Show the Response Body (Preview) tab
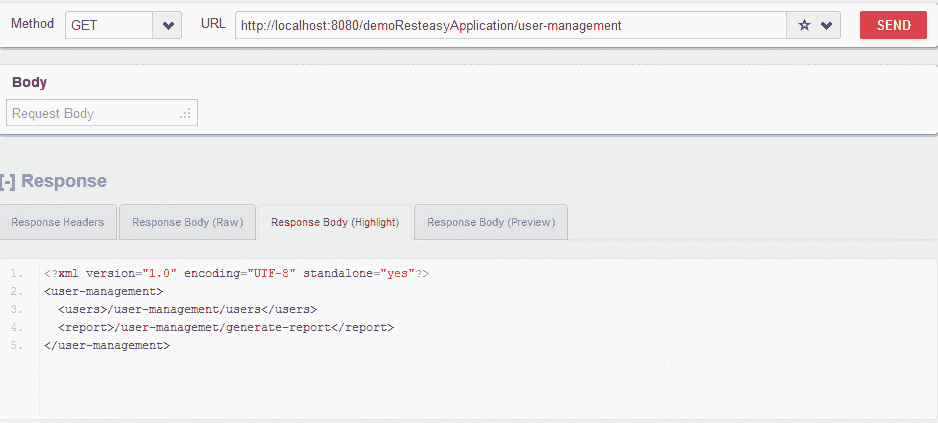 click(x=491, y=223)
